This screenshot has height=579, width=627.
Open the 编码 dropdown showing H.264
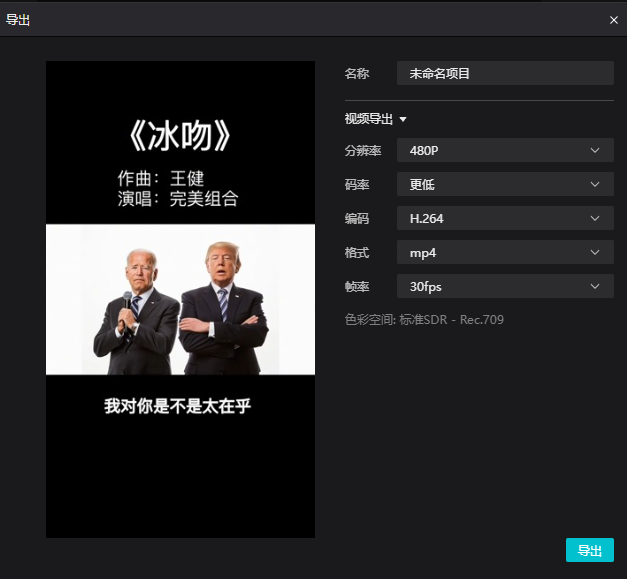click(504, 218)
